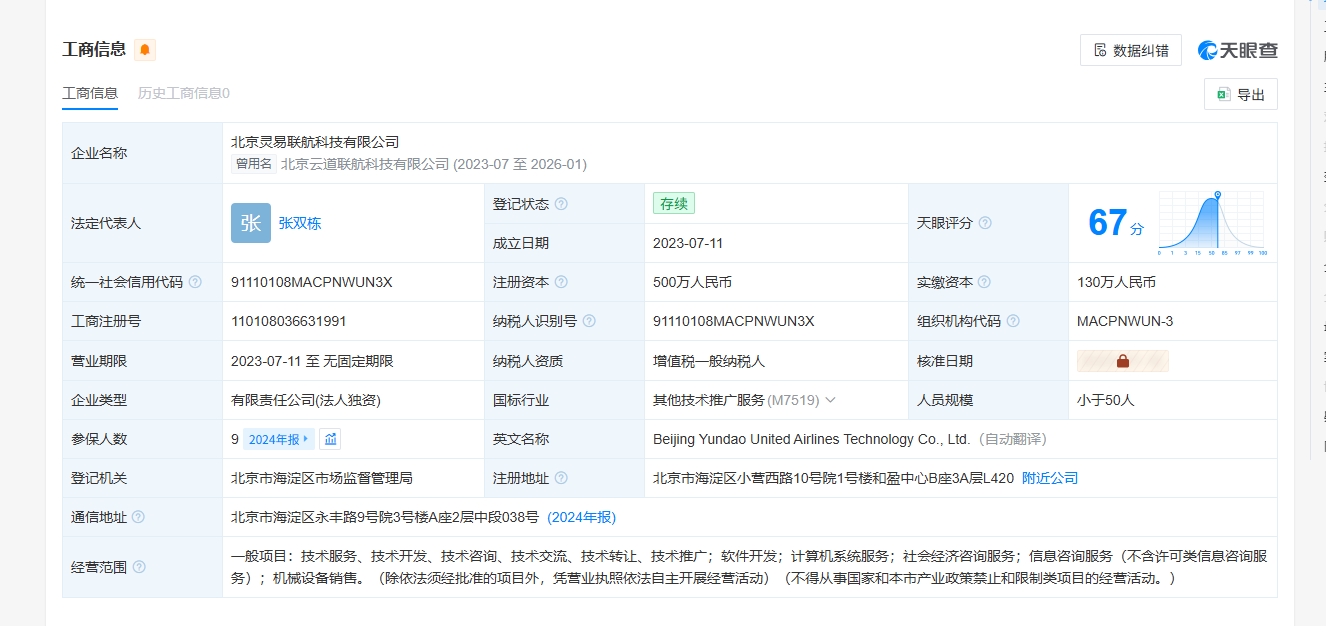This screenshot has height=626, width=1326.
Task: Expand the 其他技术推广服务 industry dropdown
Action: coord(830,400)
